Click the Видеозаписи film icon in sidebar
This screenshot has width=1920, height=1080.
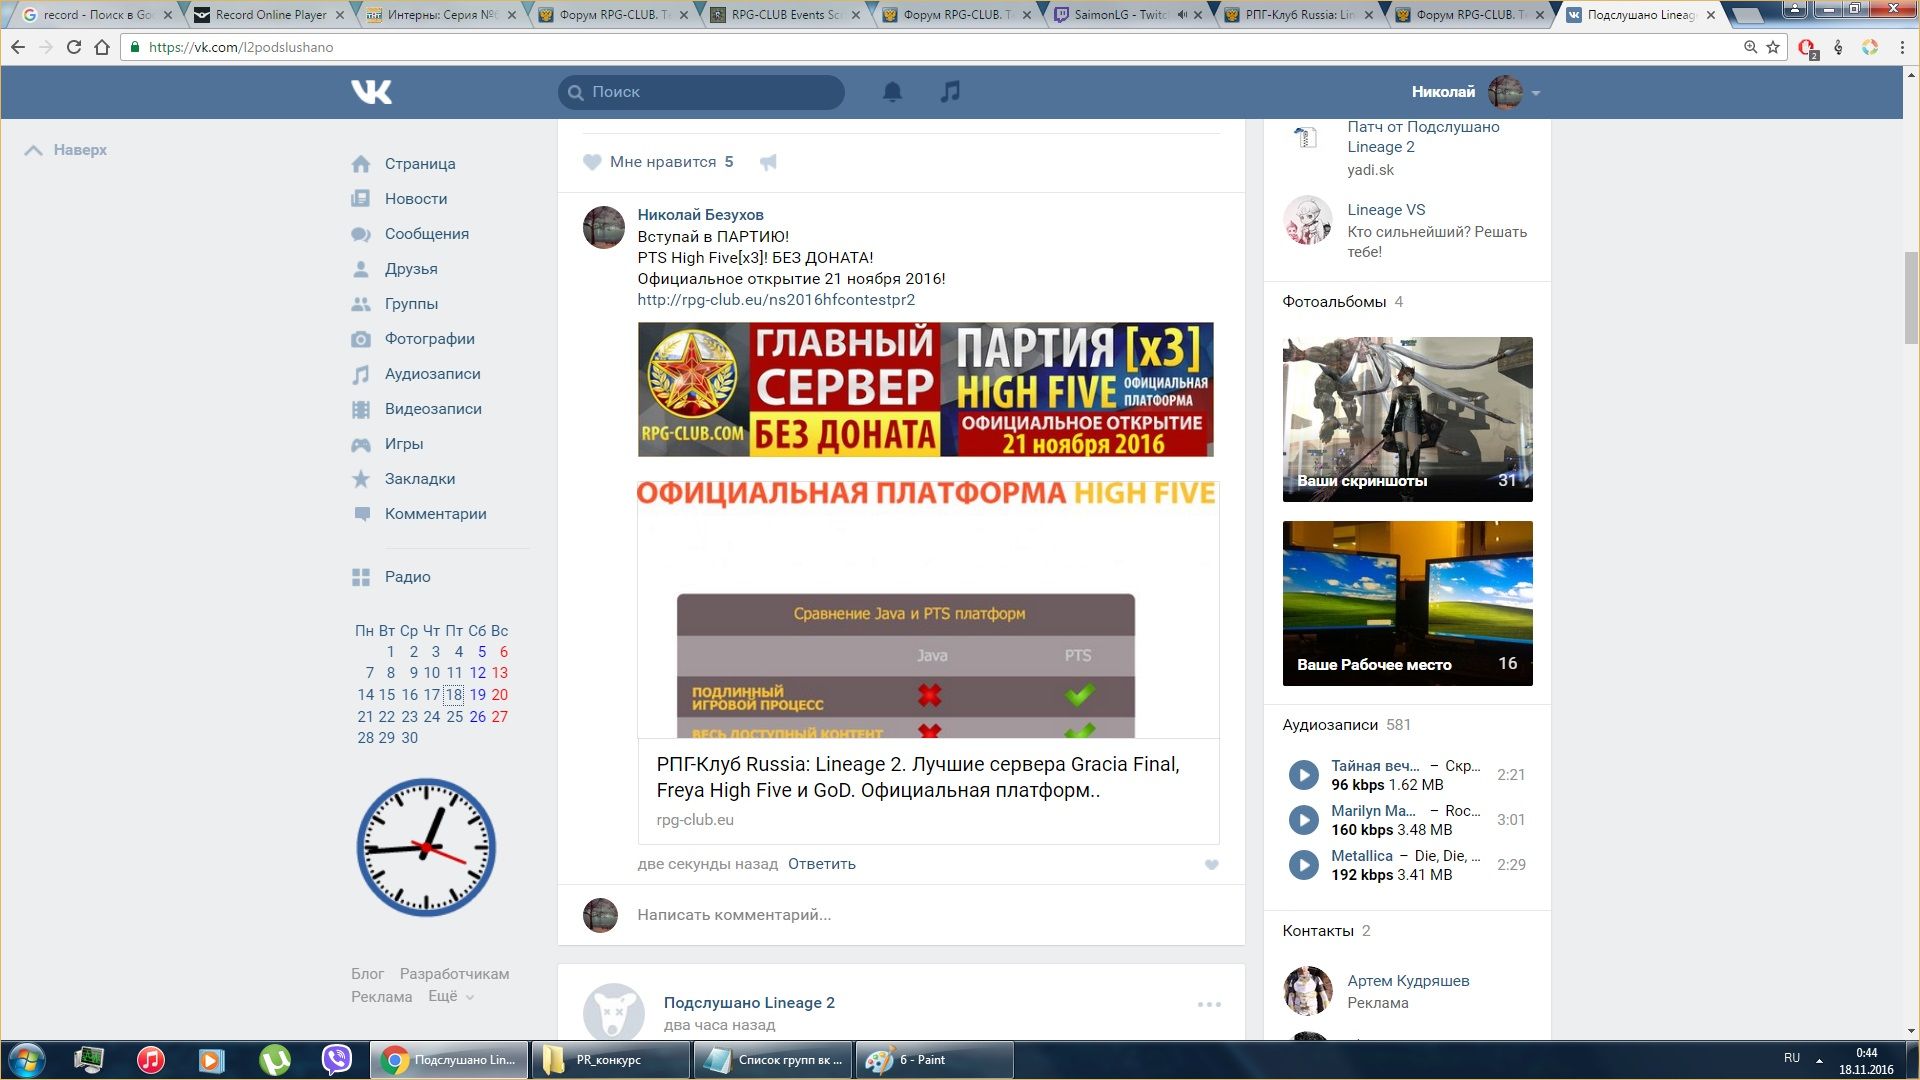[x=361, y=409]
